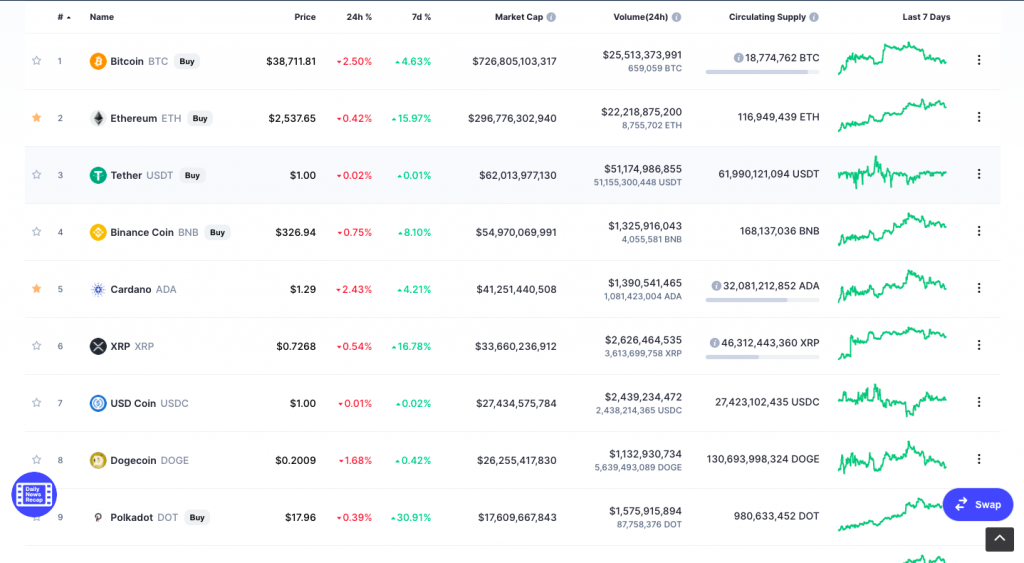Open Ethereum 7-day sparkline chart
The image size is (1024, 563).
click(x=892, y=116)
